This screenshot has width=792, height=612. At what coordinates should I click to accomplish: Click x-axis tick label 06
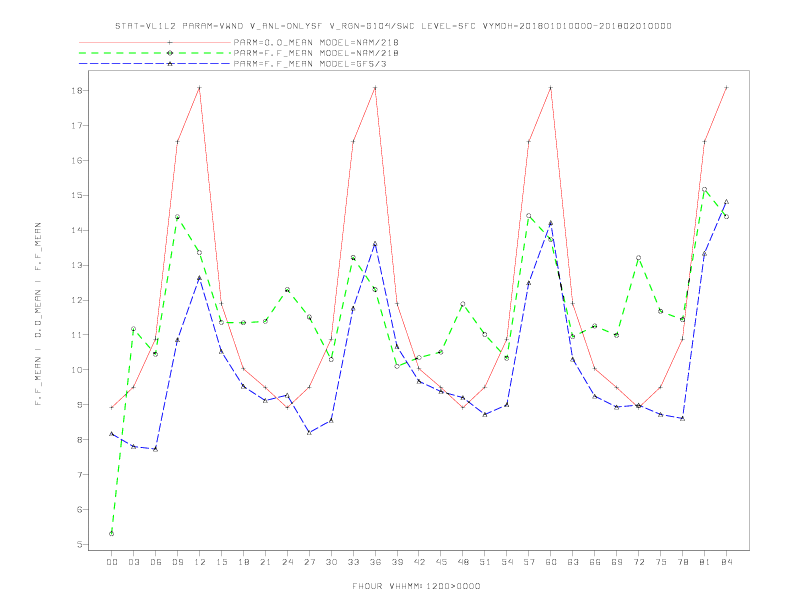pyautogui.click(x=156, y=562)
